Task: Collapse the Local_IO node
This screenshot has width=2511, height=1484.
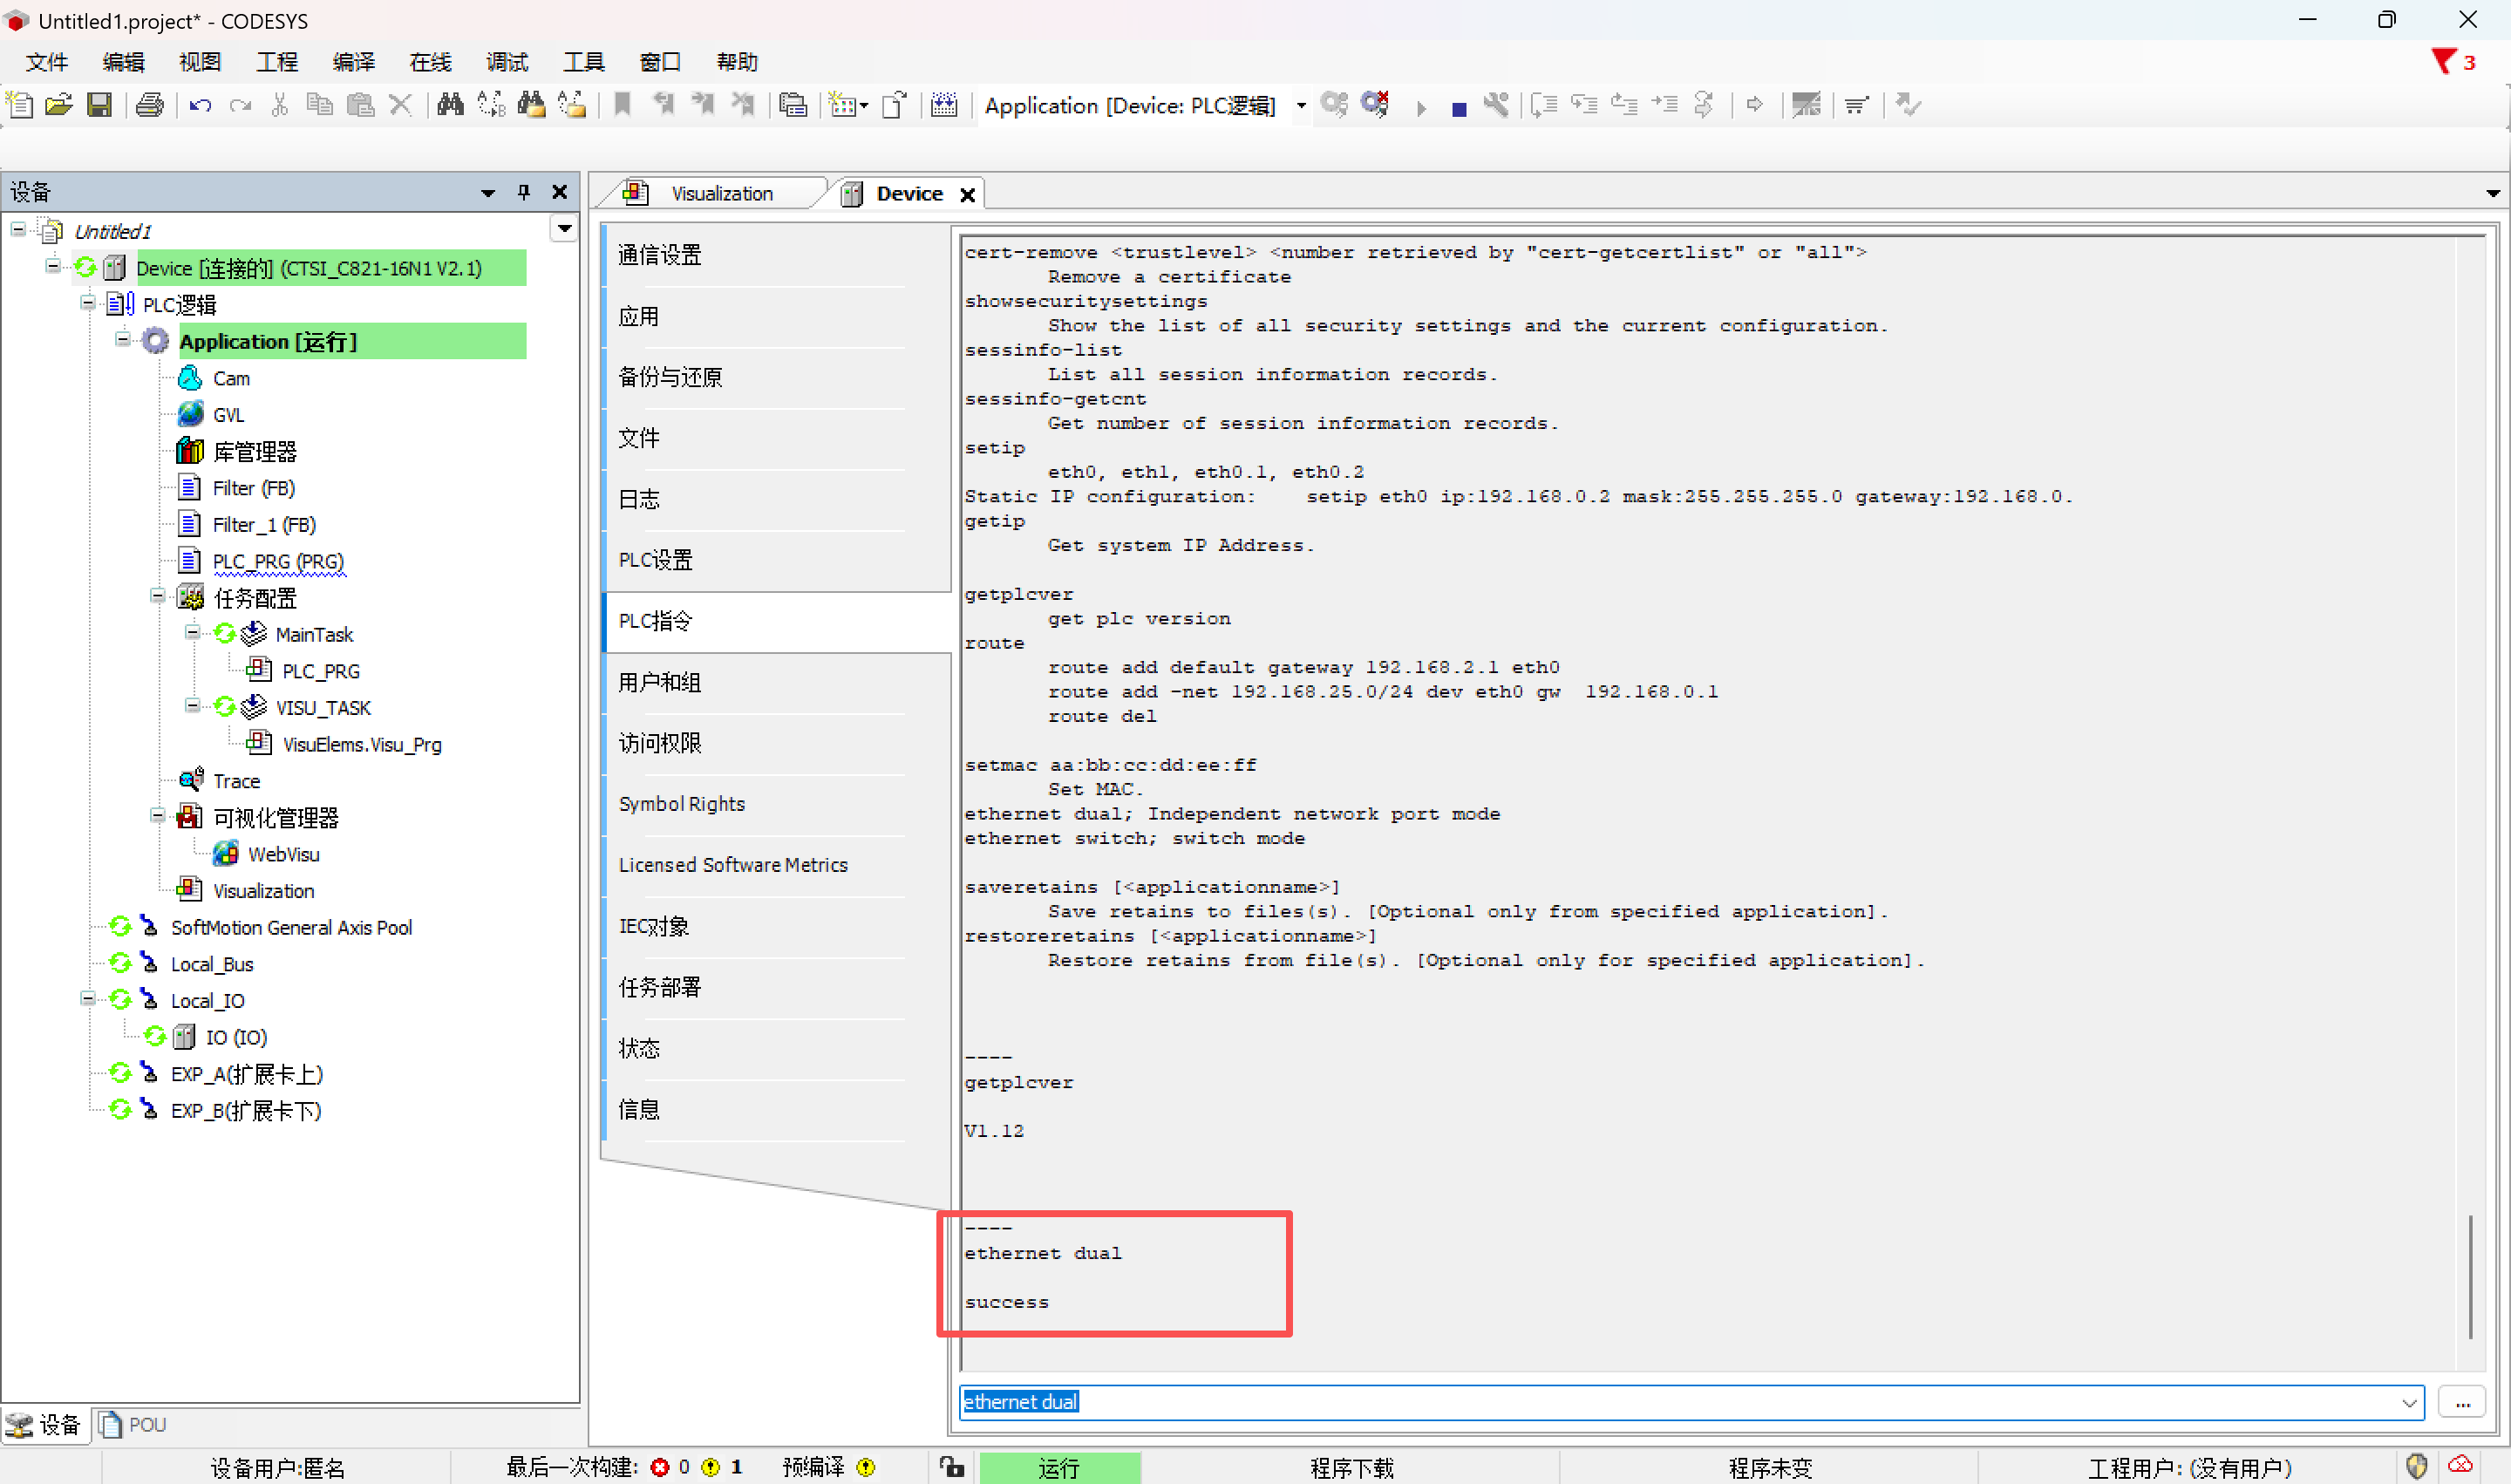Action: 88,998
